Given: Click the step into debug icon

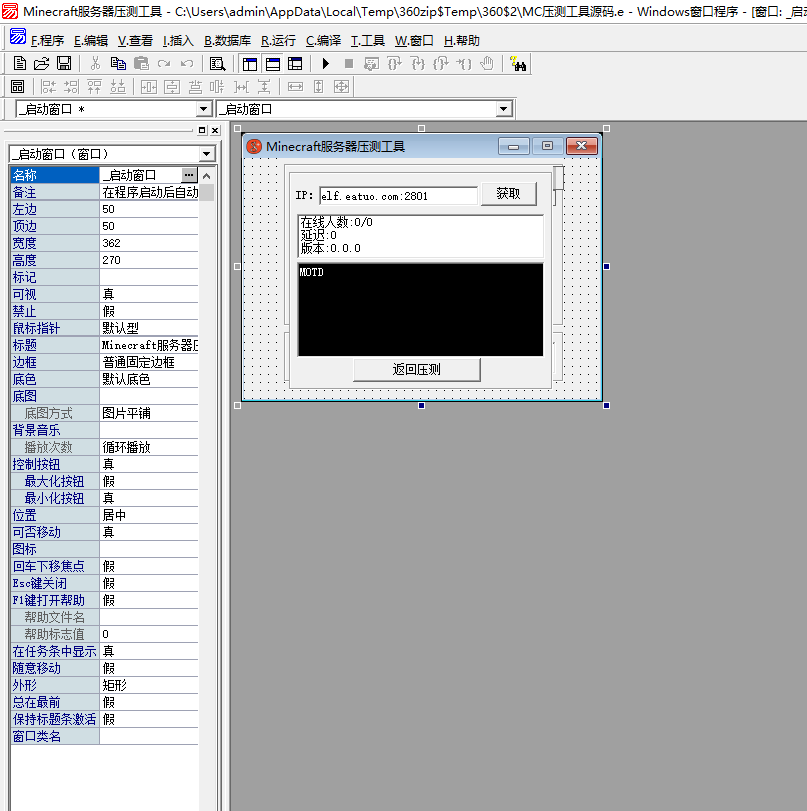Looking at the screenshot, I should point(417,64).
